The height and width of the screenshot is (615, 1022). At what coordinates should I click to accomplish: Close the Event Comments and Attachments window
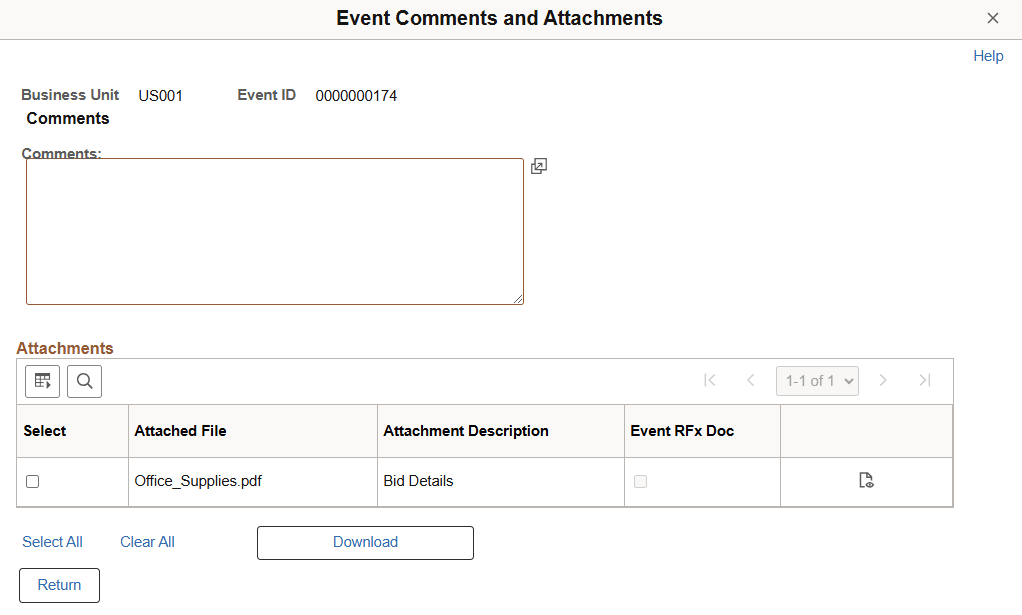click(993, 18)
